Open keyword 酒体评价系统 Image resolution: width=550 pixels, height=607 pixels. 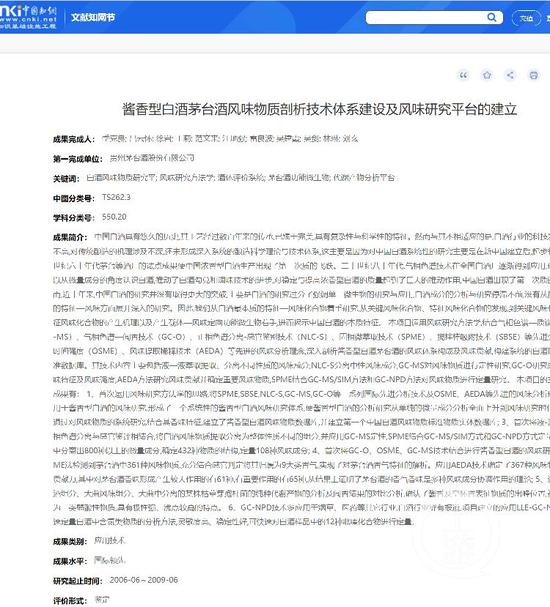tap(241, 178)
